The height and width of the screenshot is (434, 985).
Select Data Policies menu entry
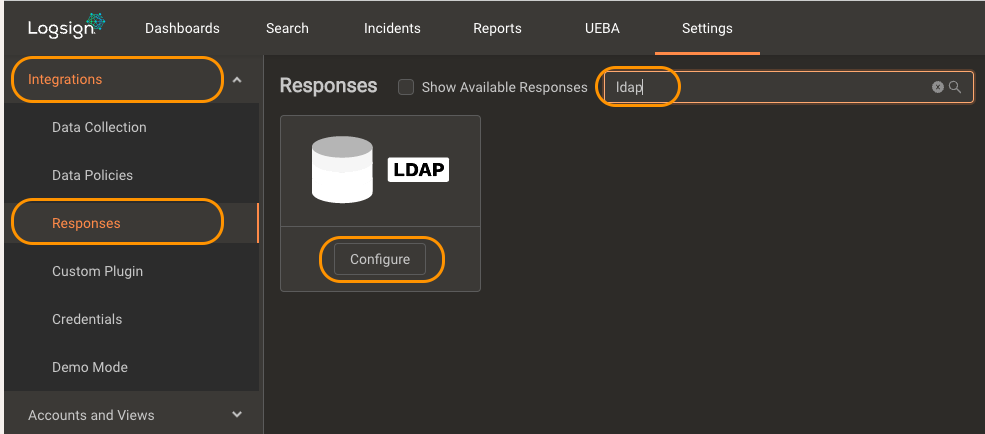pos(92,175)
